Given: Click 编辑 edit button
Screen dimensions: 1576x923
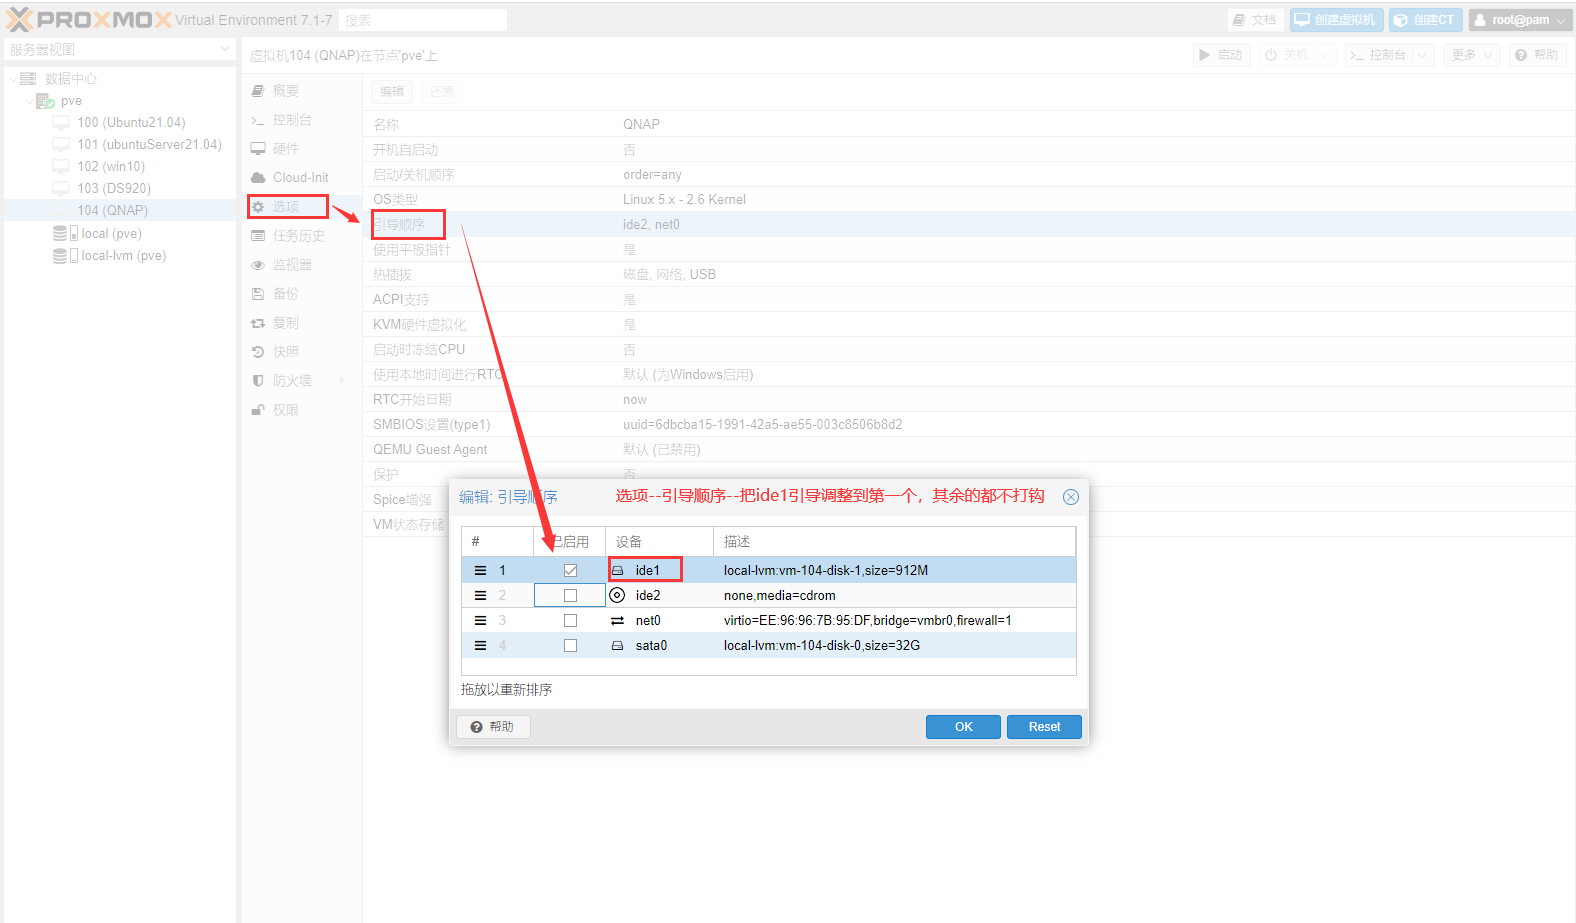Looking at the screenshot, I should (x=392, y=91).
